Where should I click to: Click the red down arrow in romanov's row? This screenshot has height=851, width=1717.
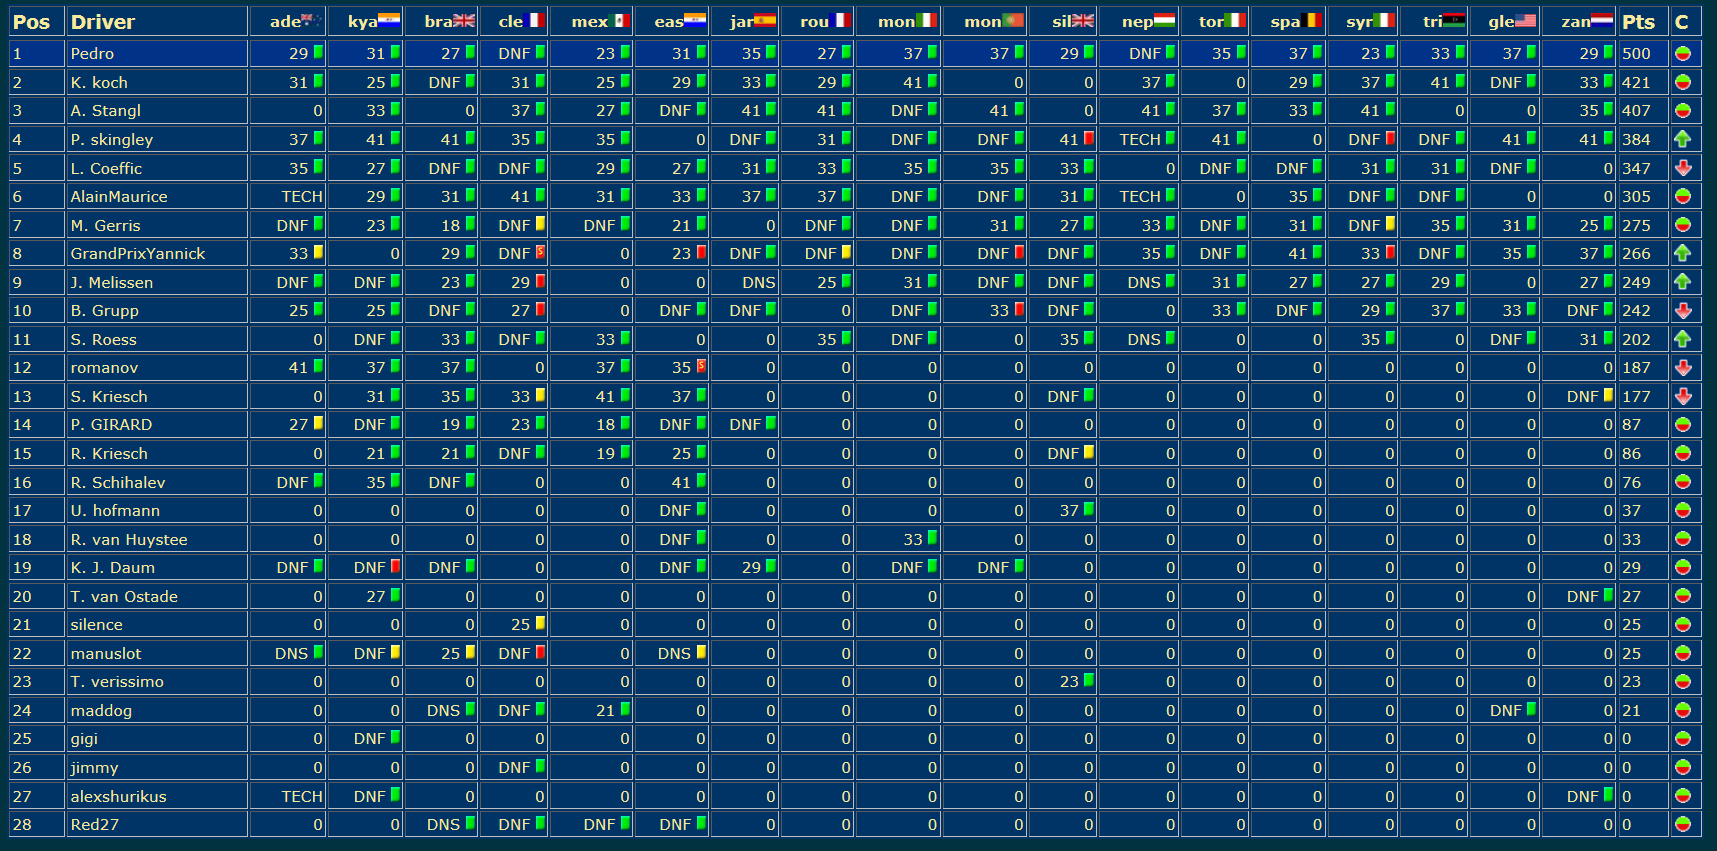pos(1682,368)
